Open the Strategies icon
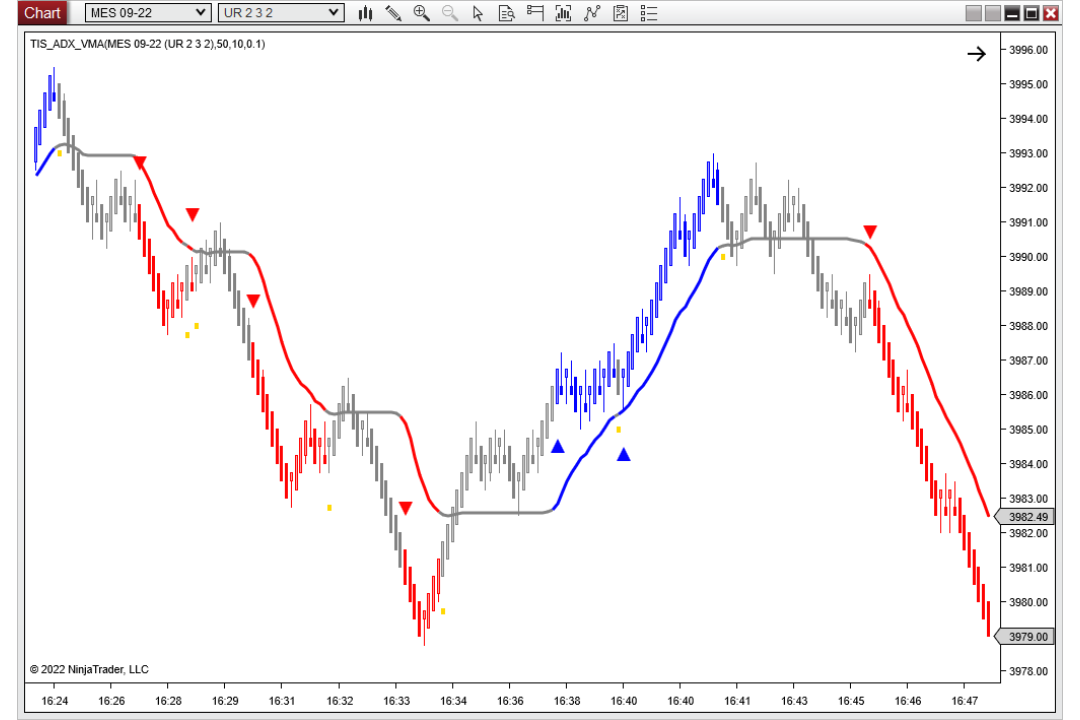Viewport: 1080px width, 720px height. click(x=592, y=13)
